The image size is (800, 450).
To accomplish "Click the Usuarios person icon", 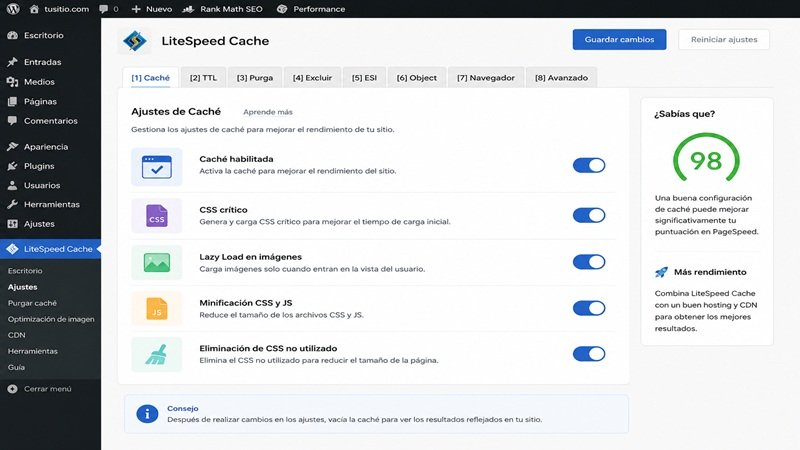I will point(13,185).
